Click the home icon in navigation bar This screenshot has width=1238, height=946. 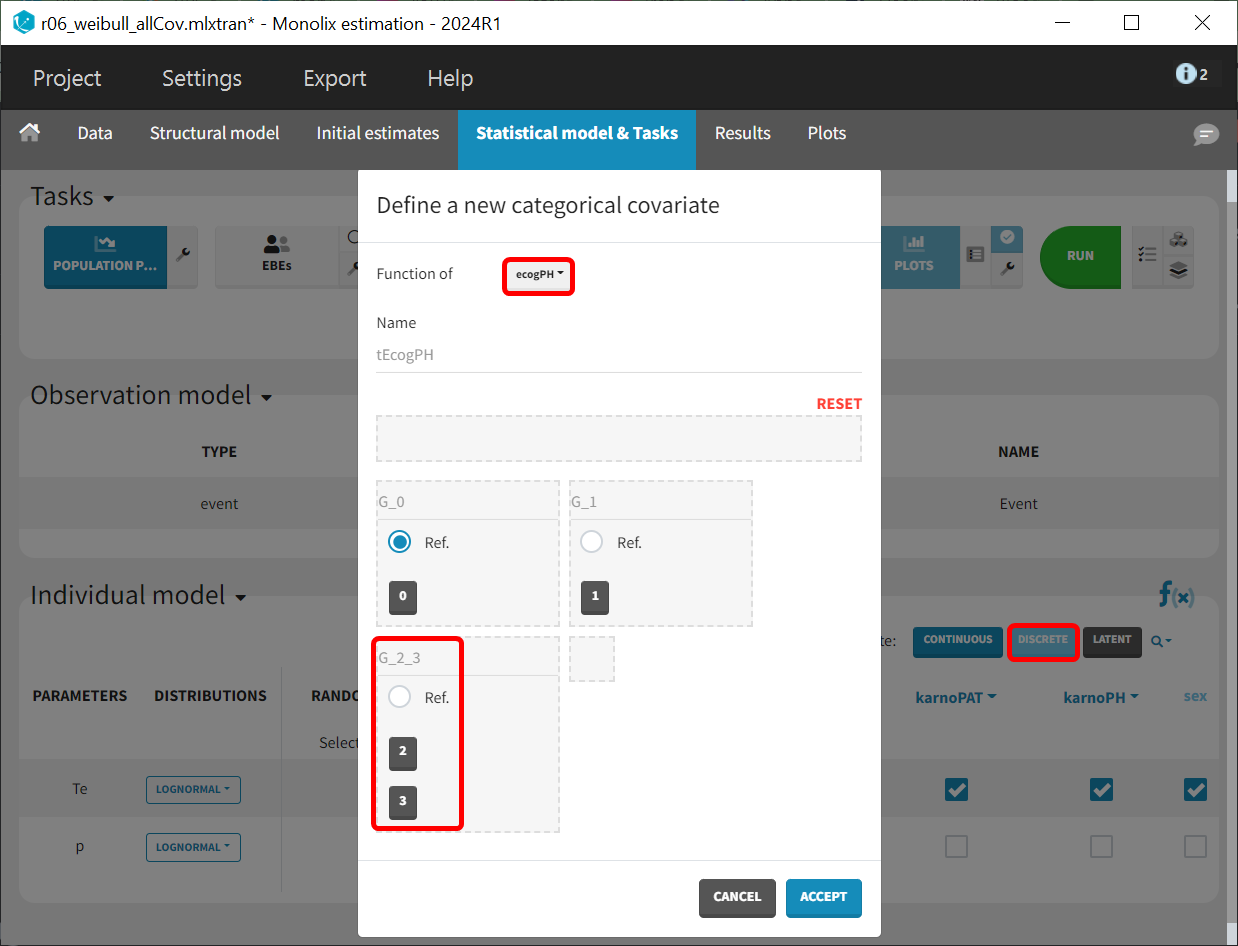(x=30, y=133)
